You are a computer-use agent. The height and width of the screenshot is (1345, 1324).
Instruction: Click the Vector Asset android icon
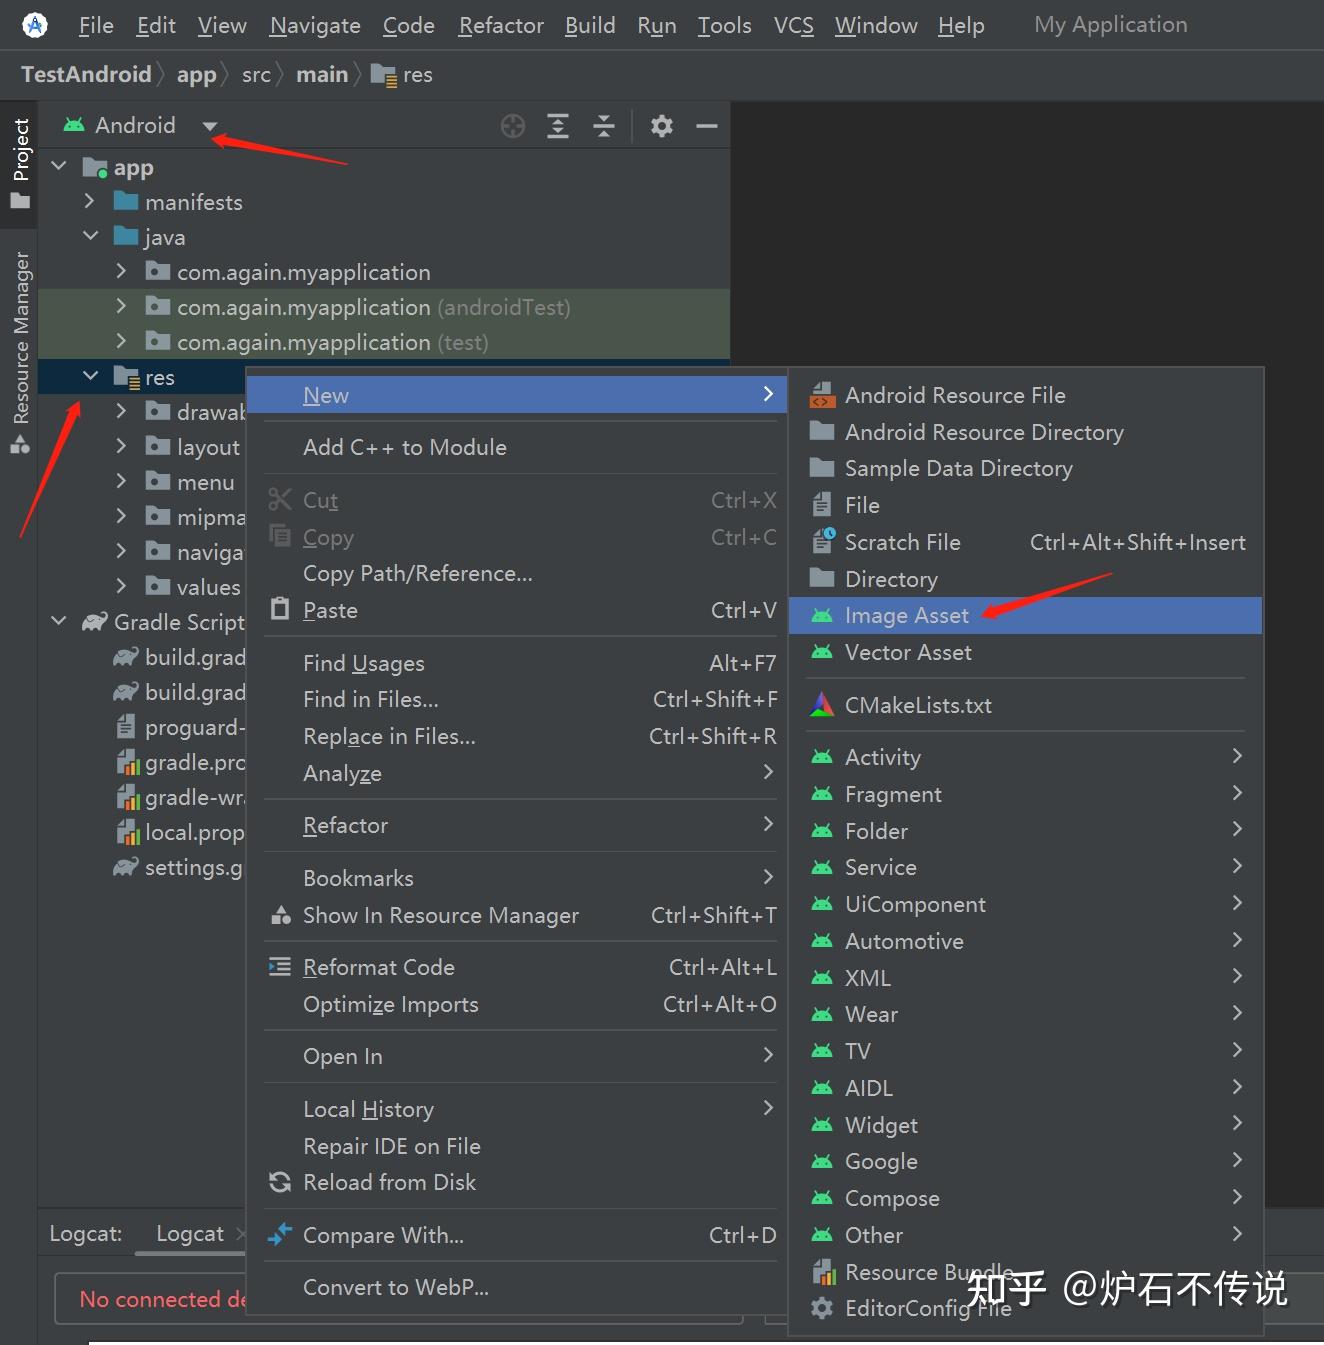822,652
